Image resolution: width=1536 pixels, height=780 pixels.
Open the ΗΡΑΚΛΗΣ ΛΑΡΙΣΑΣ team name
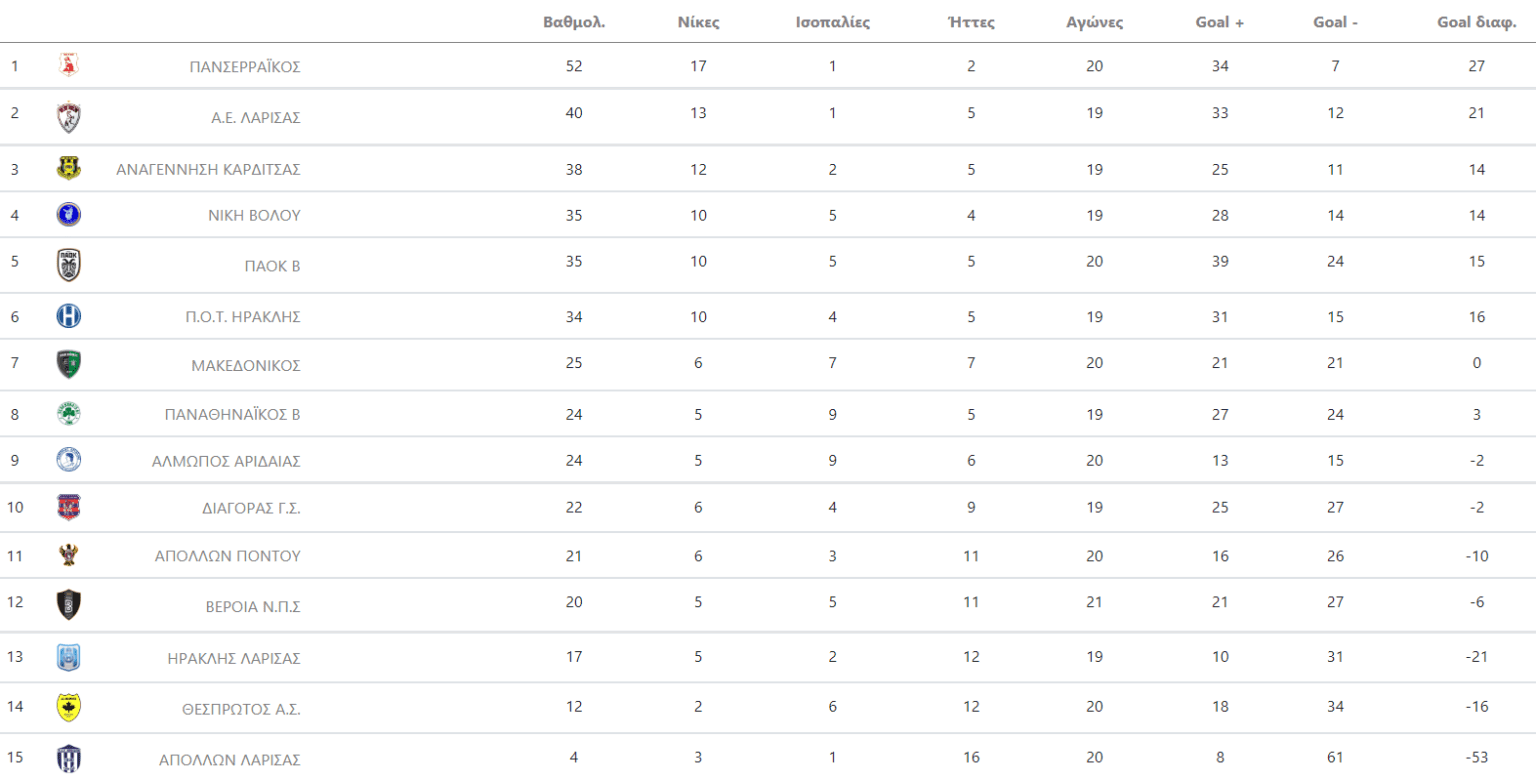click(234, 658)
